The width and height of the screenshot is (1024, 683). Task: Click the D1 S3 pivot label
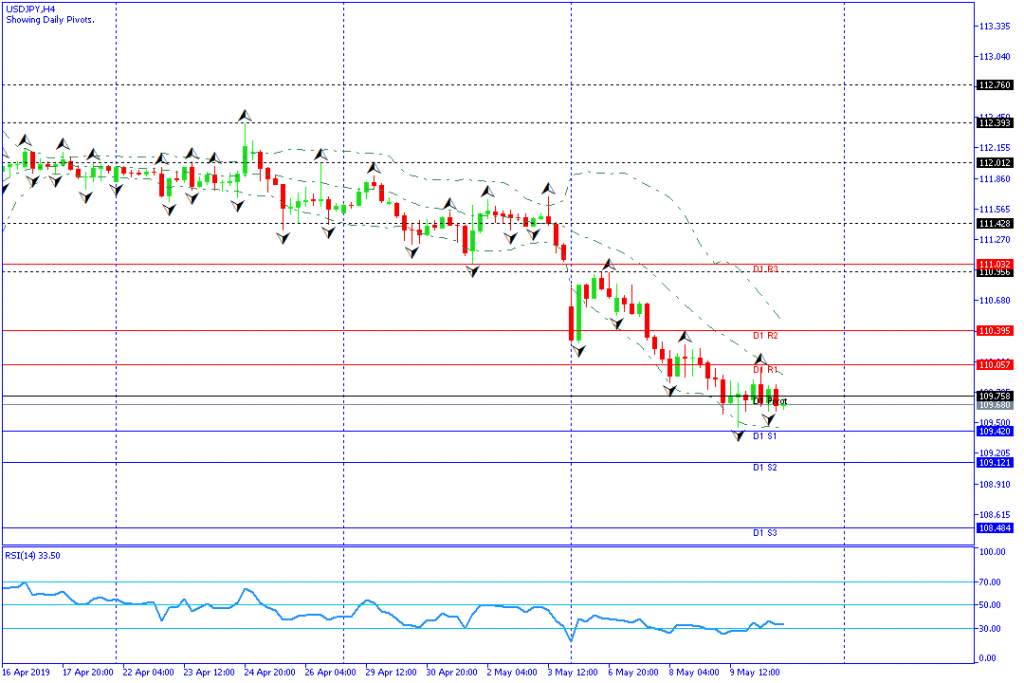pyautogui.click(x=765, y=533)
